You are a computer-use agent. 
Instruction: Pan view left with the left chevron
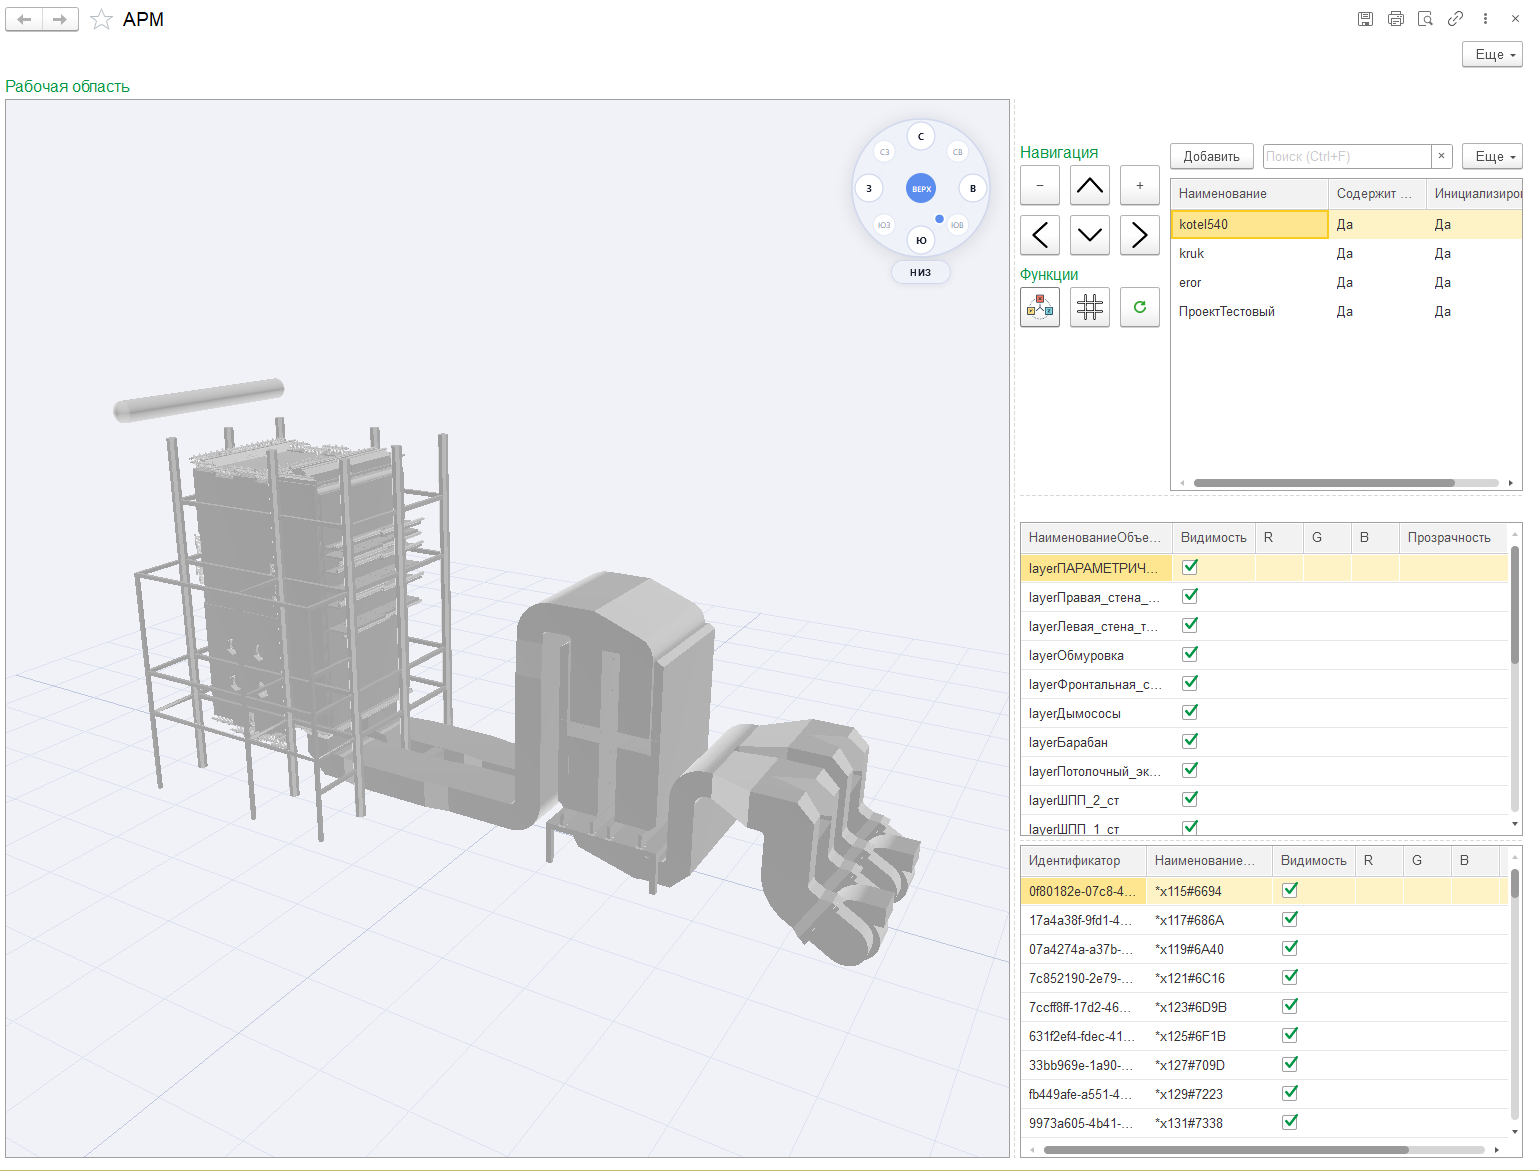1040,235
